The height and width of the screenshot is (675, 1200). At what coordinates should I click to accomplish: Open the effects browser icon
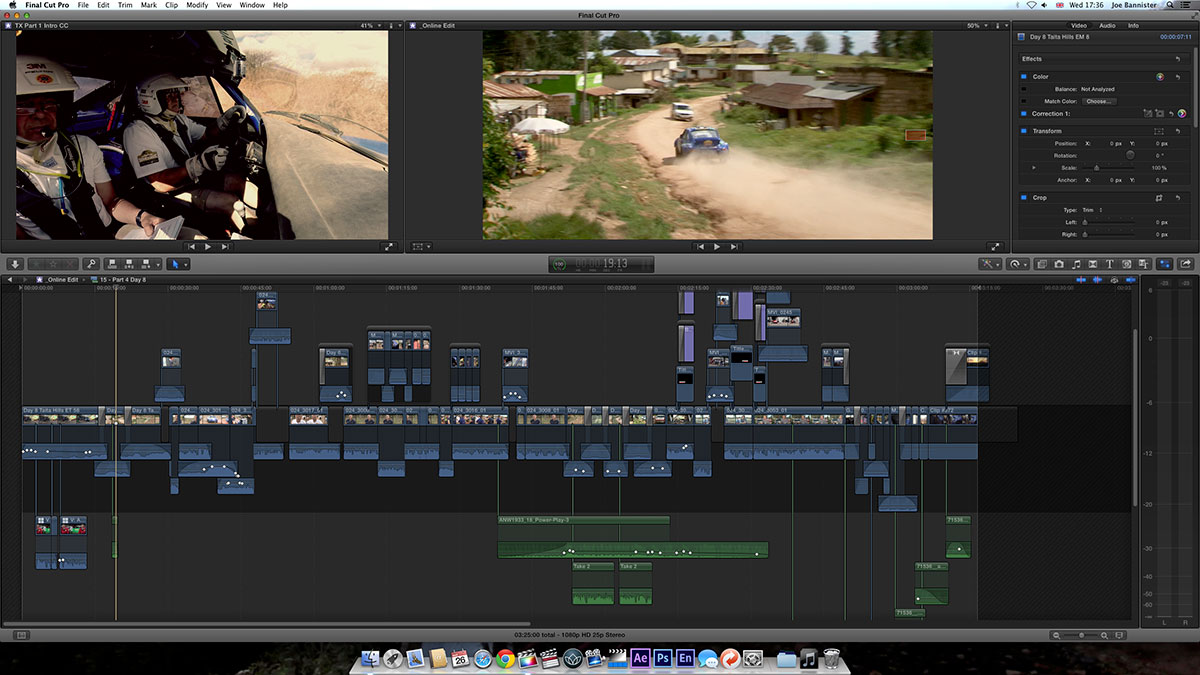(1042, 264)
